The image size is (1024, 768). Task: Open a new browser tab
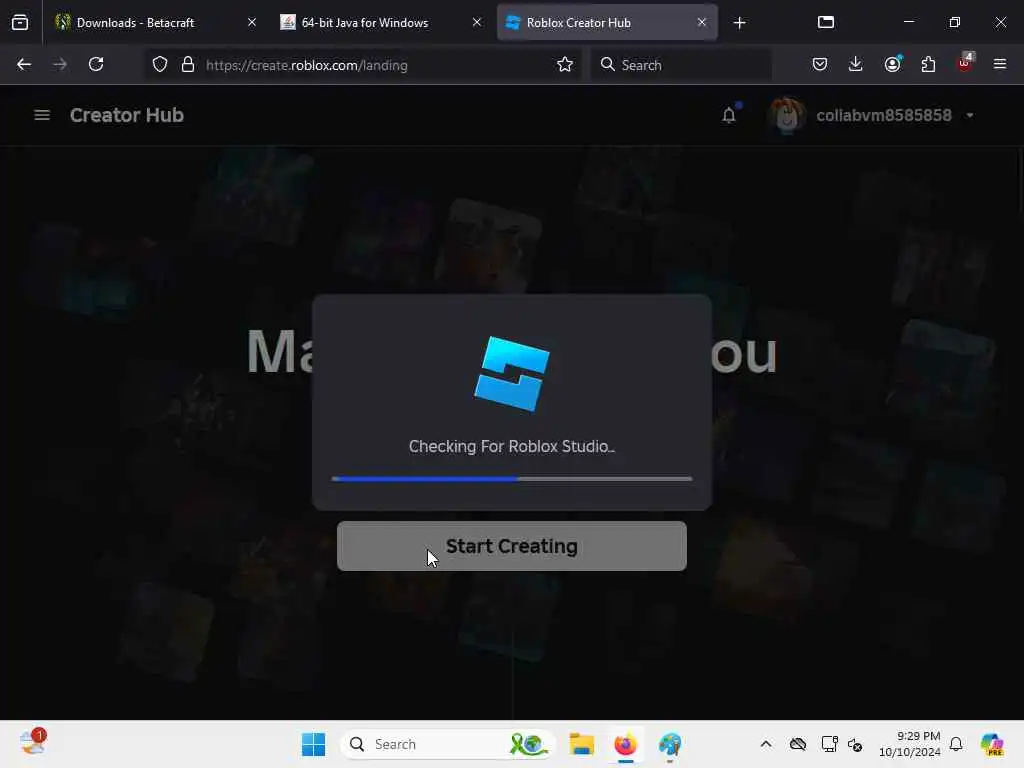click(x=739, y=23)
